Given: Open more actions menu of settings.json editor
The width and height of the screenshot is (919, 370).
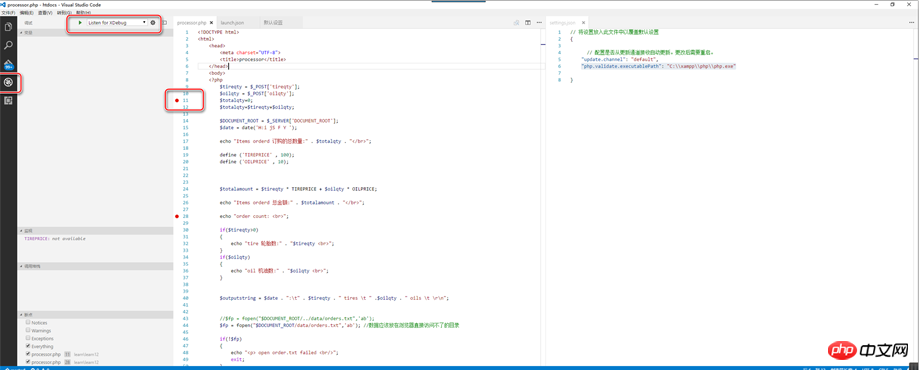Looking at the screenshot, I should click(911, 22).
